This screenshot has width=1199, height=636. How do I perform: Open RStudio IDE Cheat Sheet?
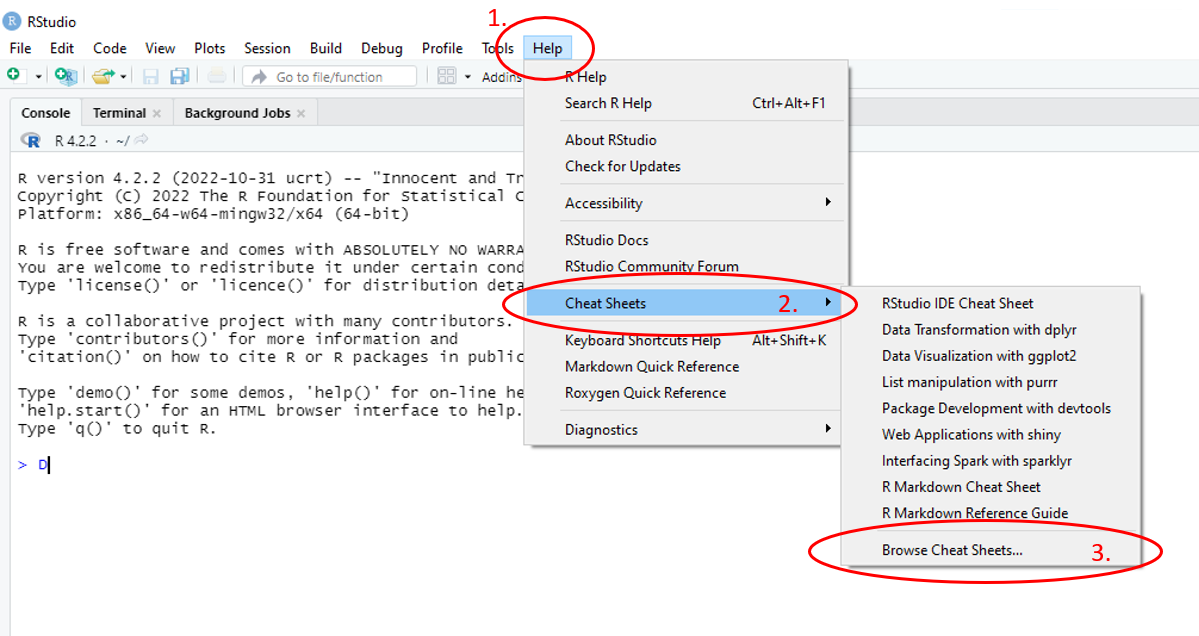click(991, 303)
